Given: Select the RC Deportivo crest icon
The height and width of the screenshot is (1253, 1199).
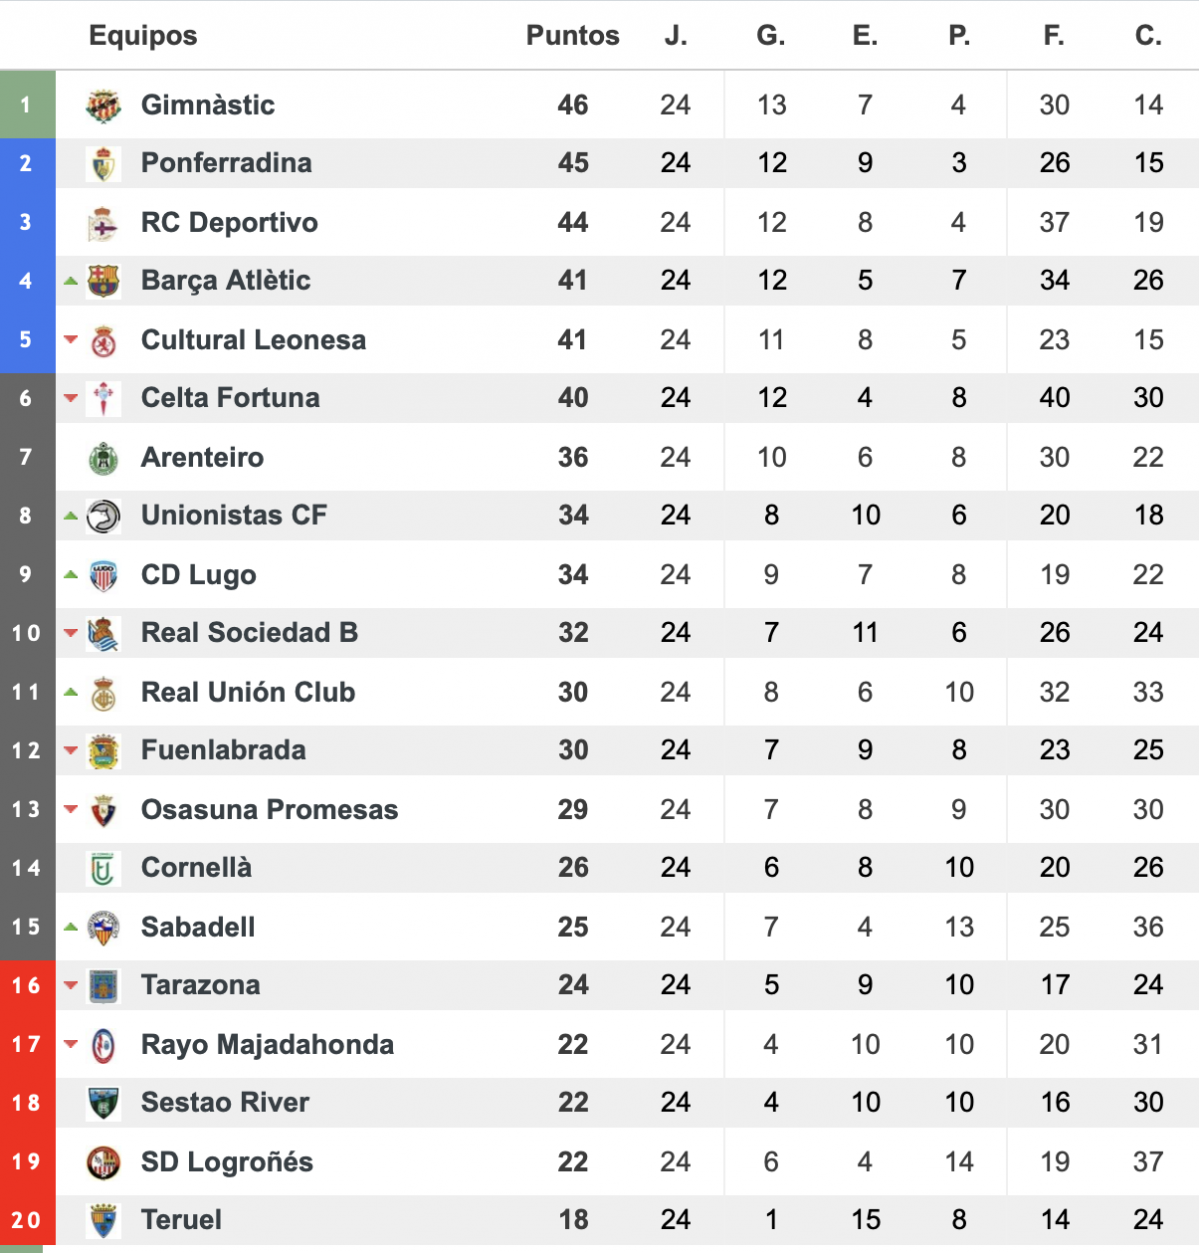Looking at the screenshot, I should pyautogui.click(x=103, y=223).
